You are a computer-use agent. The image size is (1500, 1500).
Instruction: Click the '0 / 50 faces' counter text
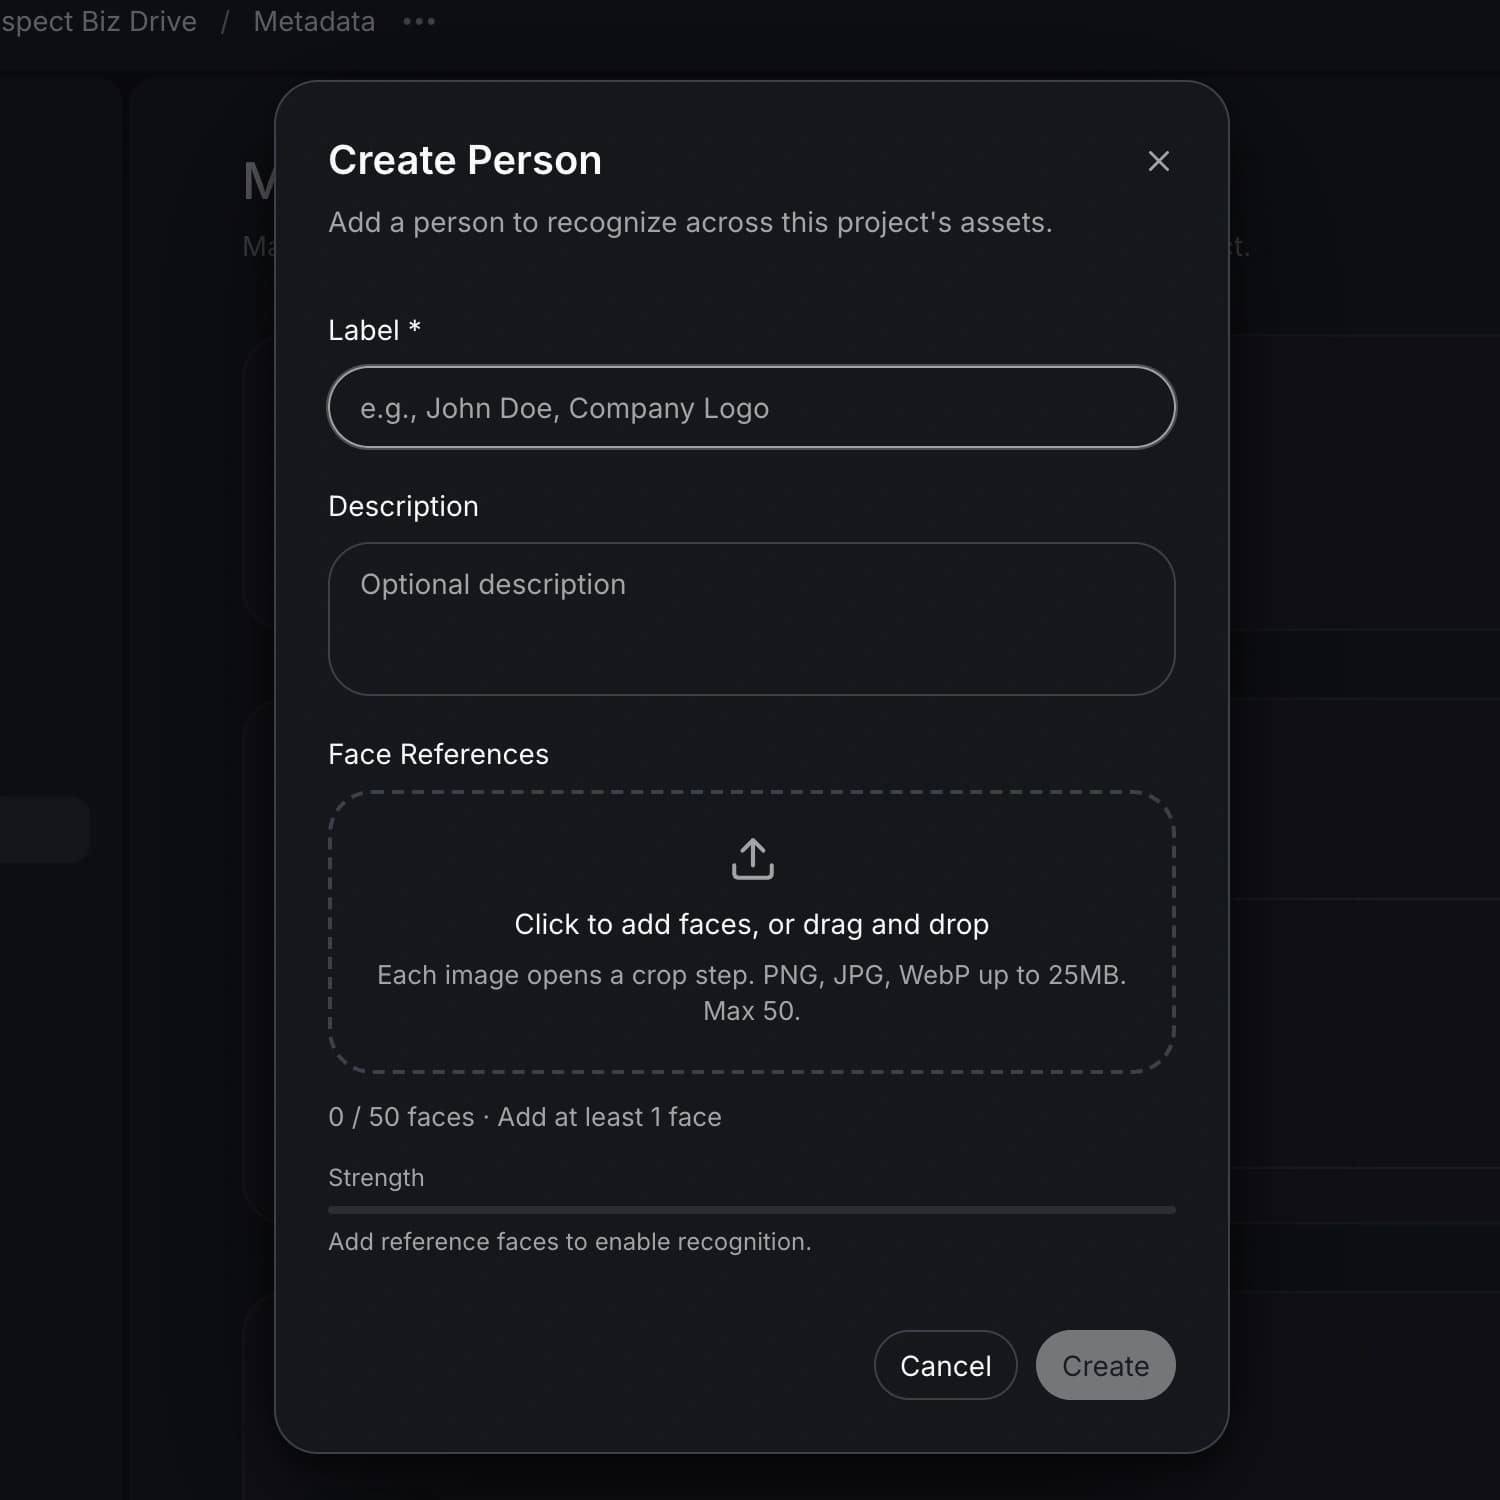pyautogui.click(x=401, y=1117)
